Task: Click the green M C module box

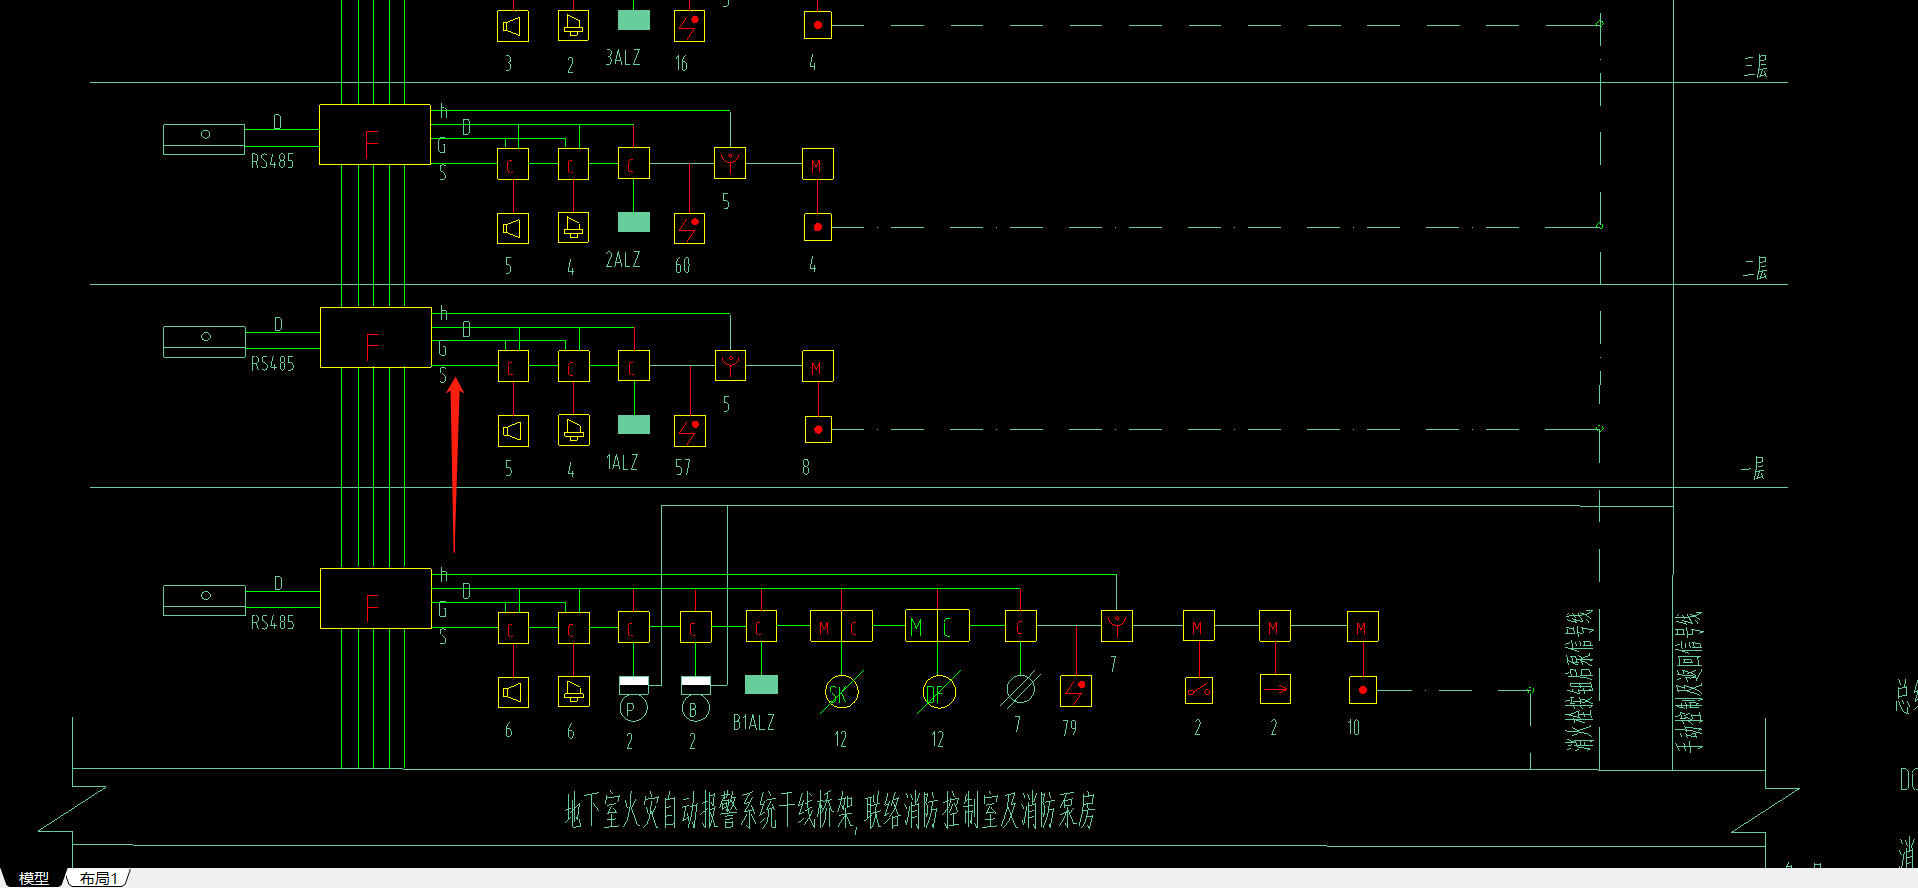Action: pos(937,626)
